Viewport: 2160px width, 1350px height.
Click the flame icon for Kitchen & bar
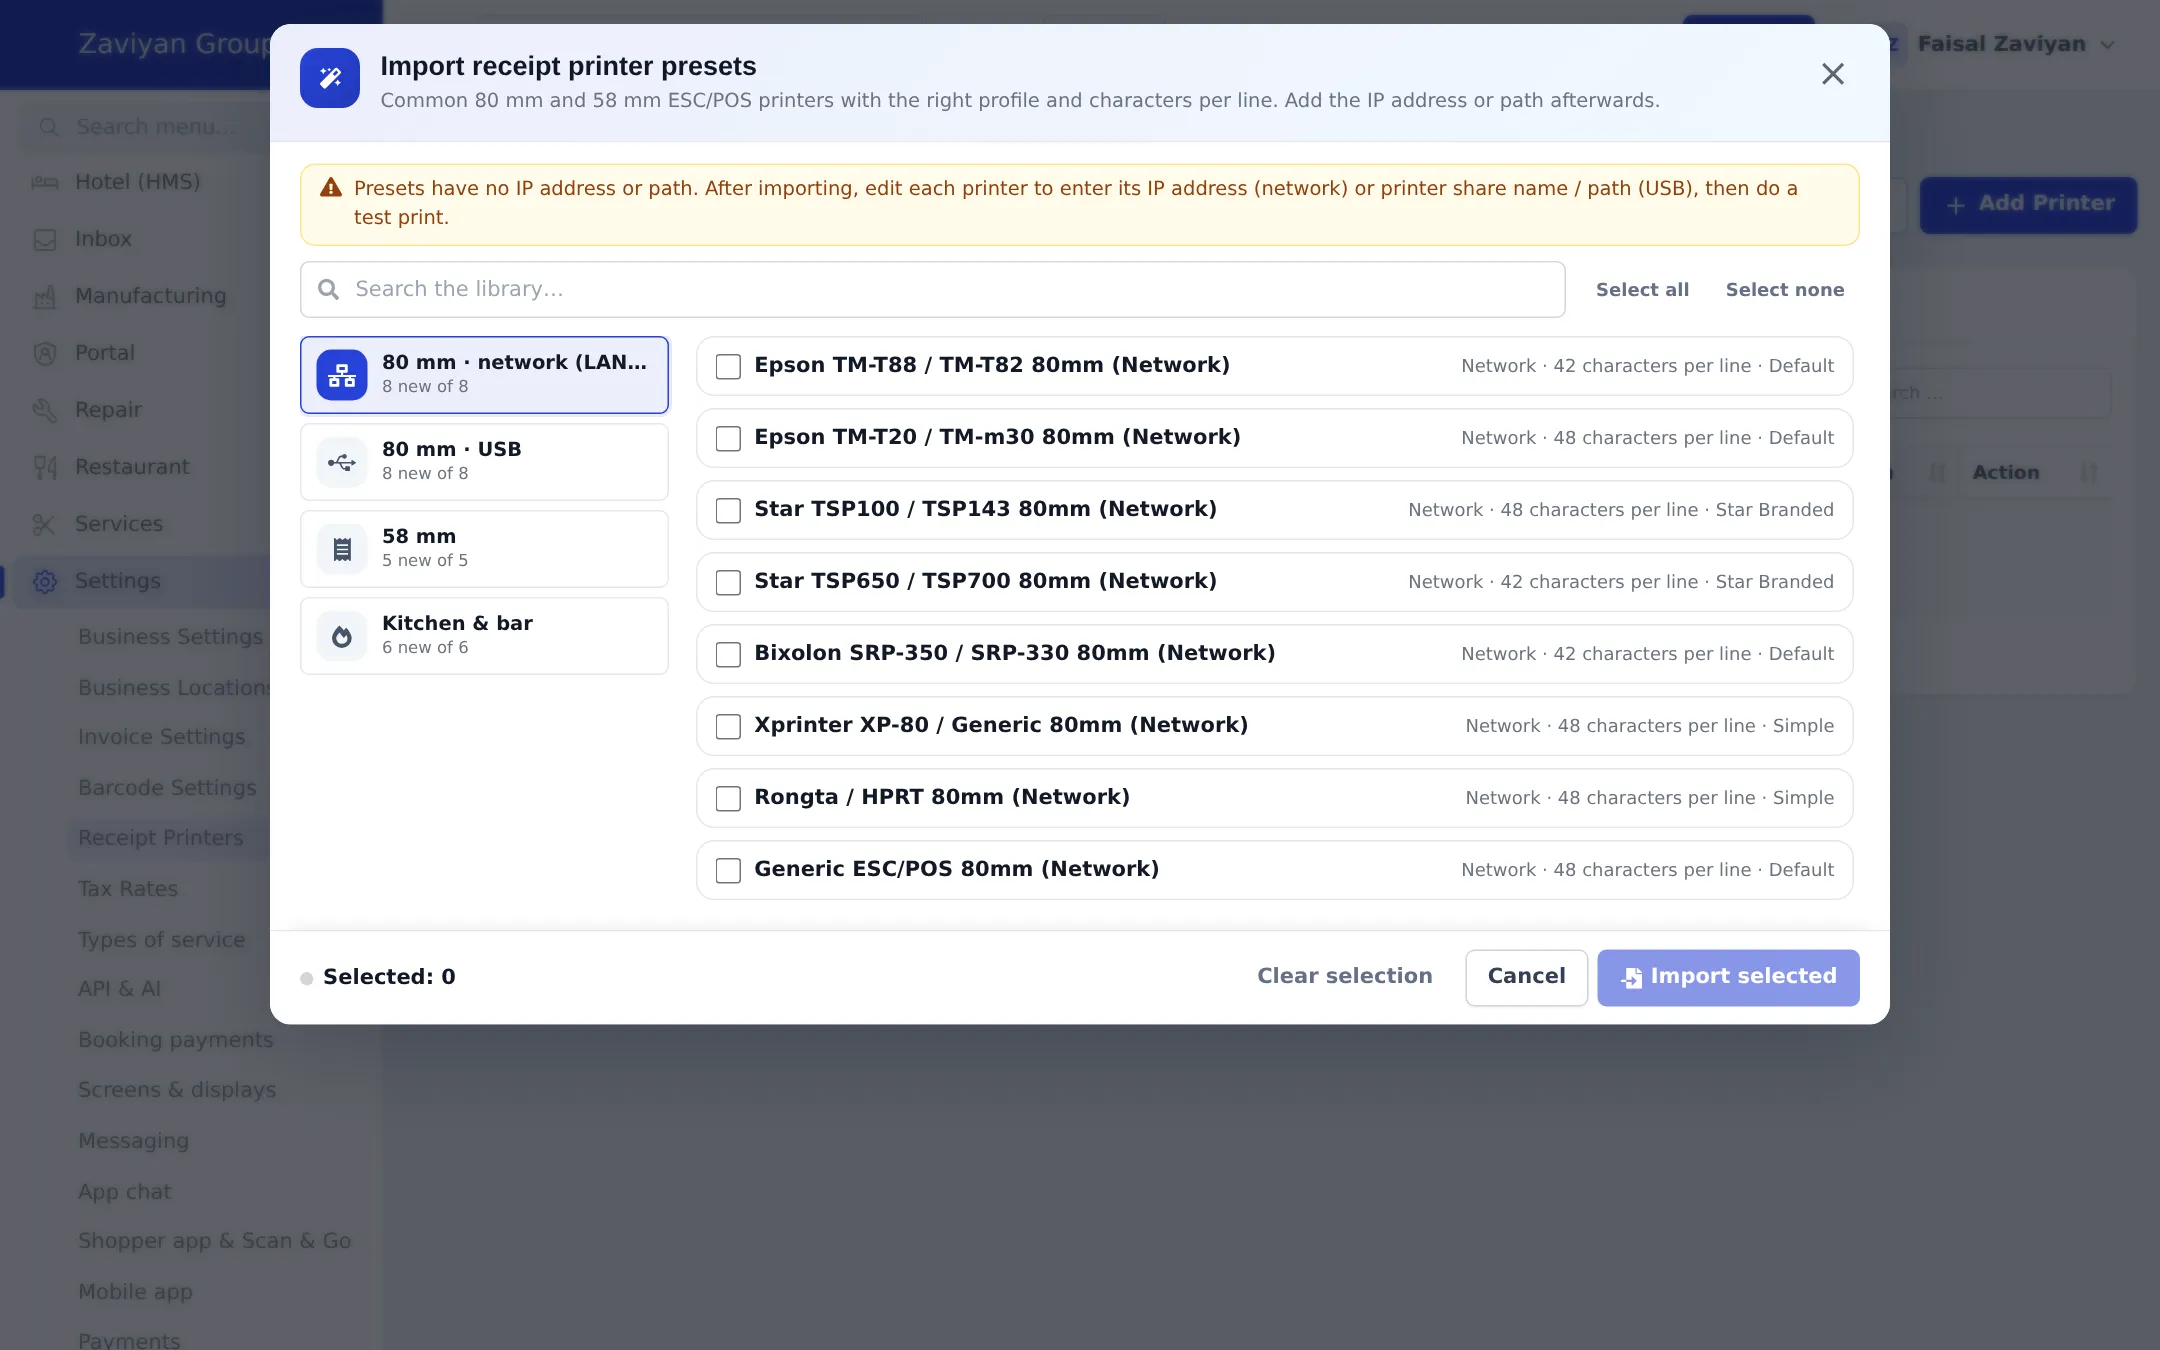pyautogui.click(x=342, y=636)
